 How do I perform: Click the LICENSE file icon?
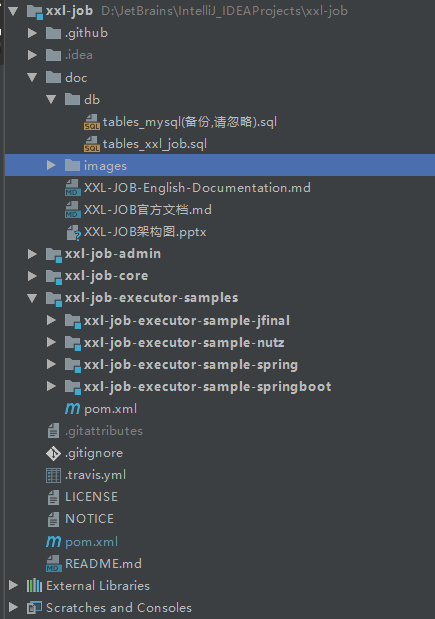[53, 497]
